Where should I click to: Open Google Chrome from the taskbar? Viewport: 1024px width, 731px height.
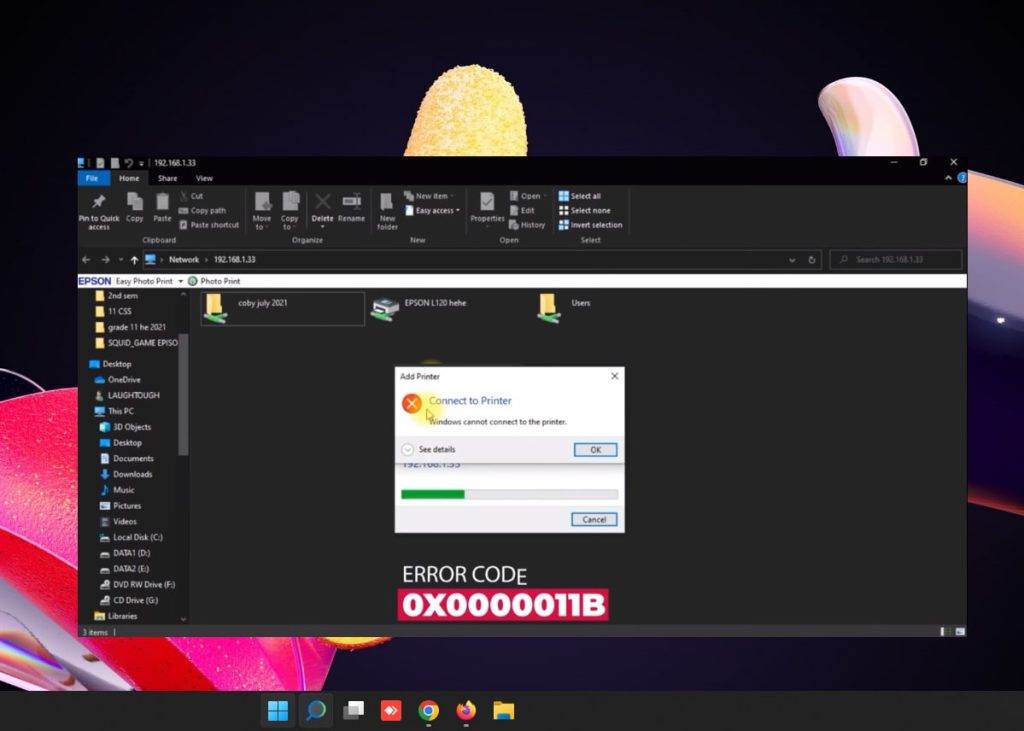pos(428,711)
